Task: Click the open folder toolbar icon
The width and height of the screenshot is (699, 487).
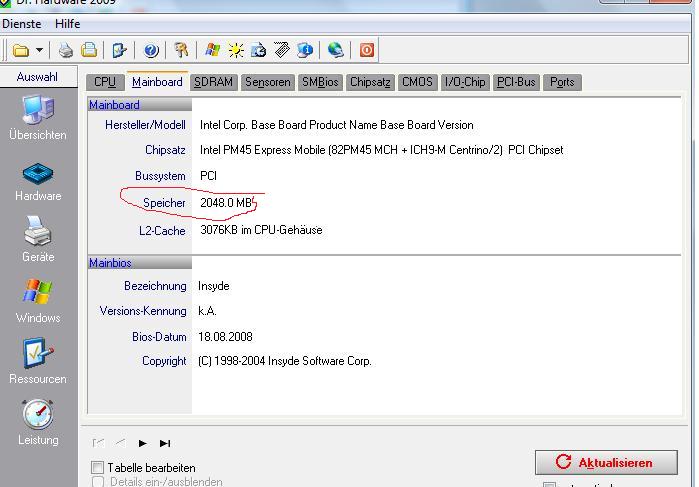Action: coord(21,50)
